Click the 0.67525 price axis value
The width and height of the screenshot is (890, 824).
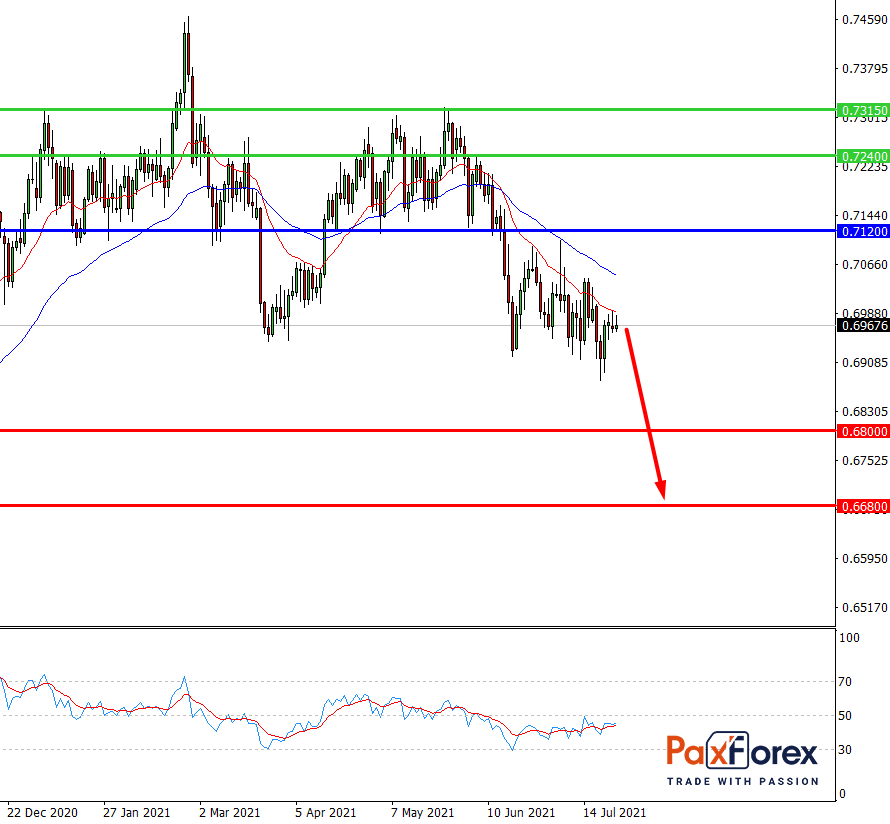(x=864, y=460)
